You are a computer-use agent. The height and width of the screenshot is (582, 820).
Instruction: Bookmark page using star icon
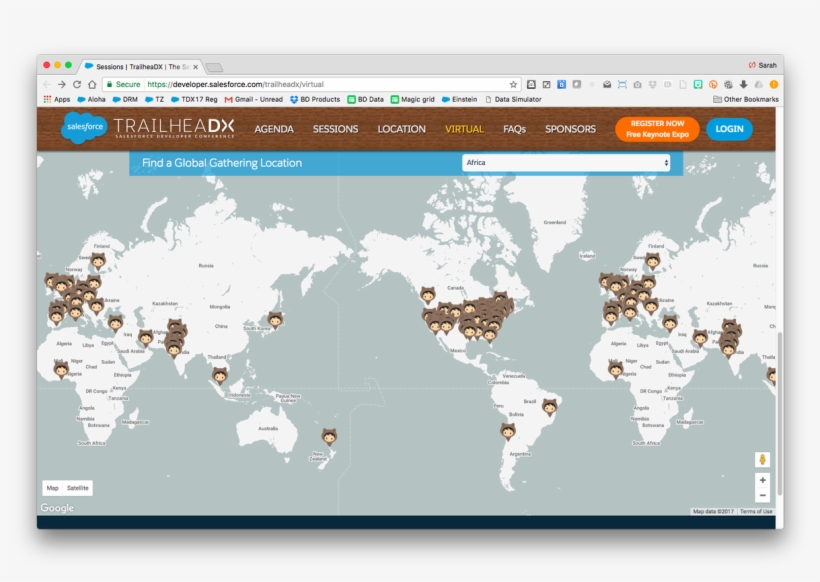point(513,85)
